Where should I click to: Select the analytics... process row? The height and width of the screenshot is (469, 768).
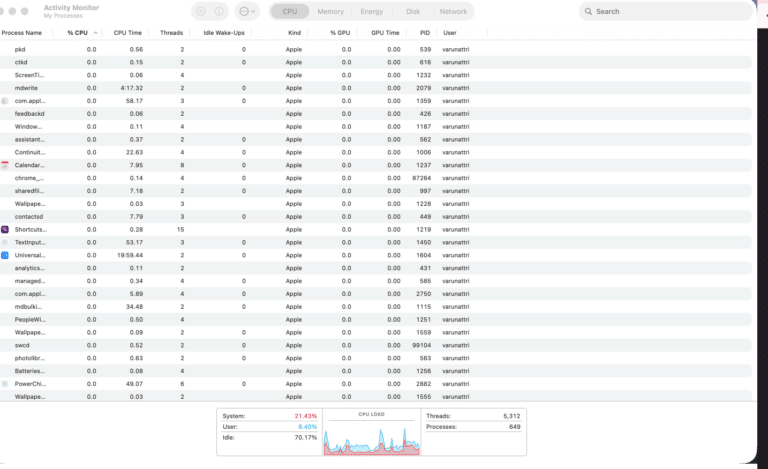point(376,268)
